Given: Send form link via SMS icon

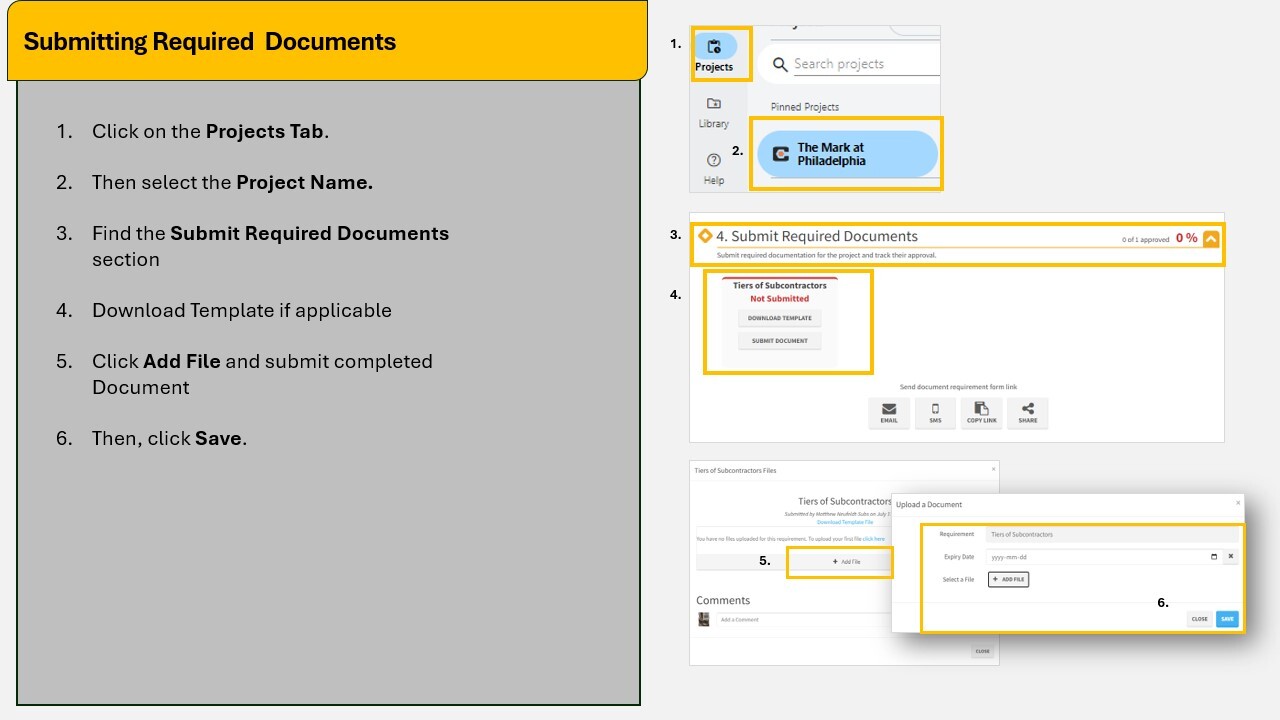Looking at the screenshot, I should [935, 413].
